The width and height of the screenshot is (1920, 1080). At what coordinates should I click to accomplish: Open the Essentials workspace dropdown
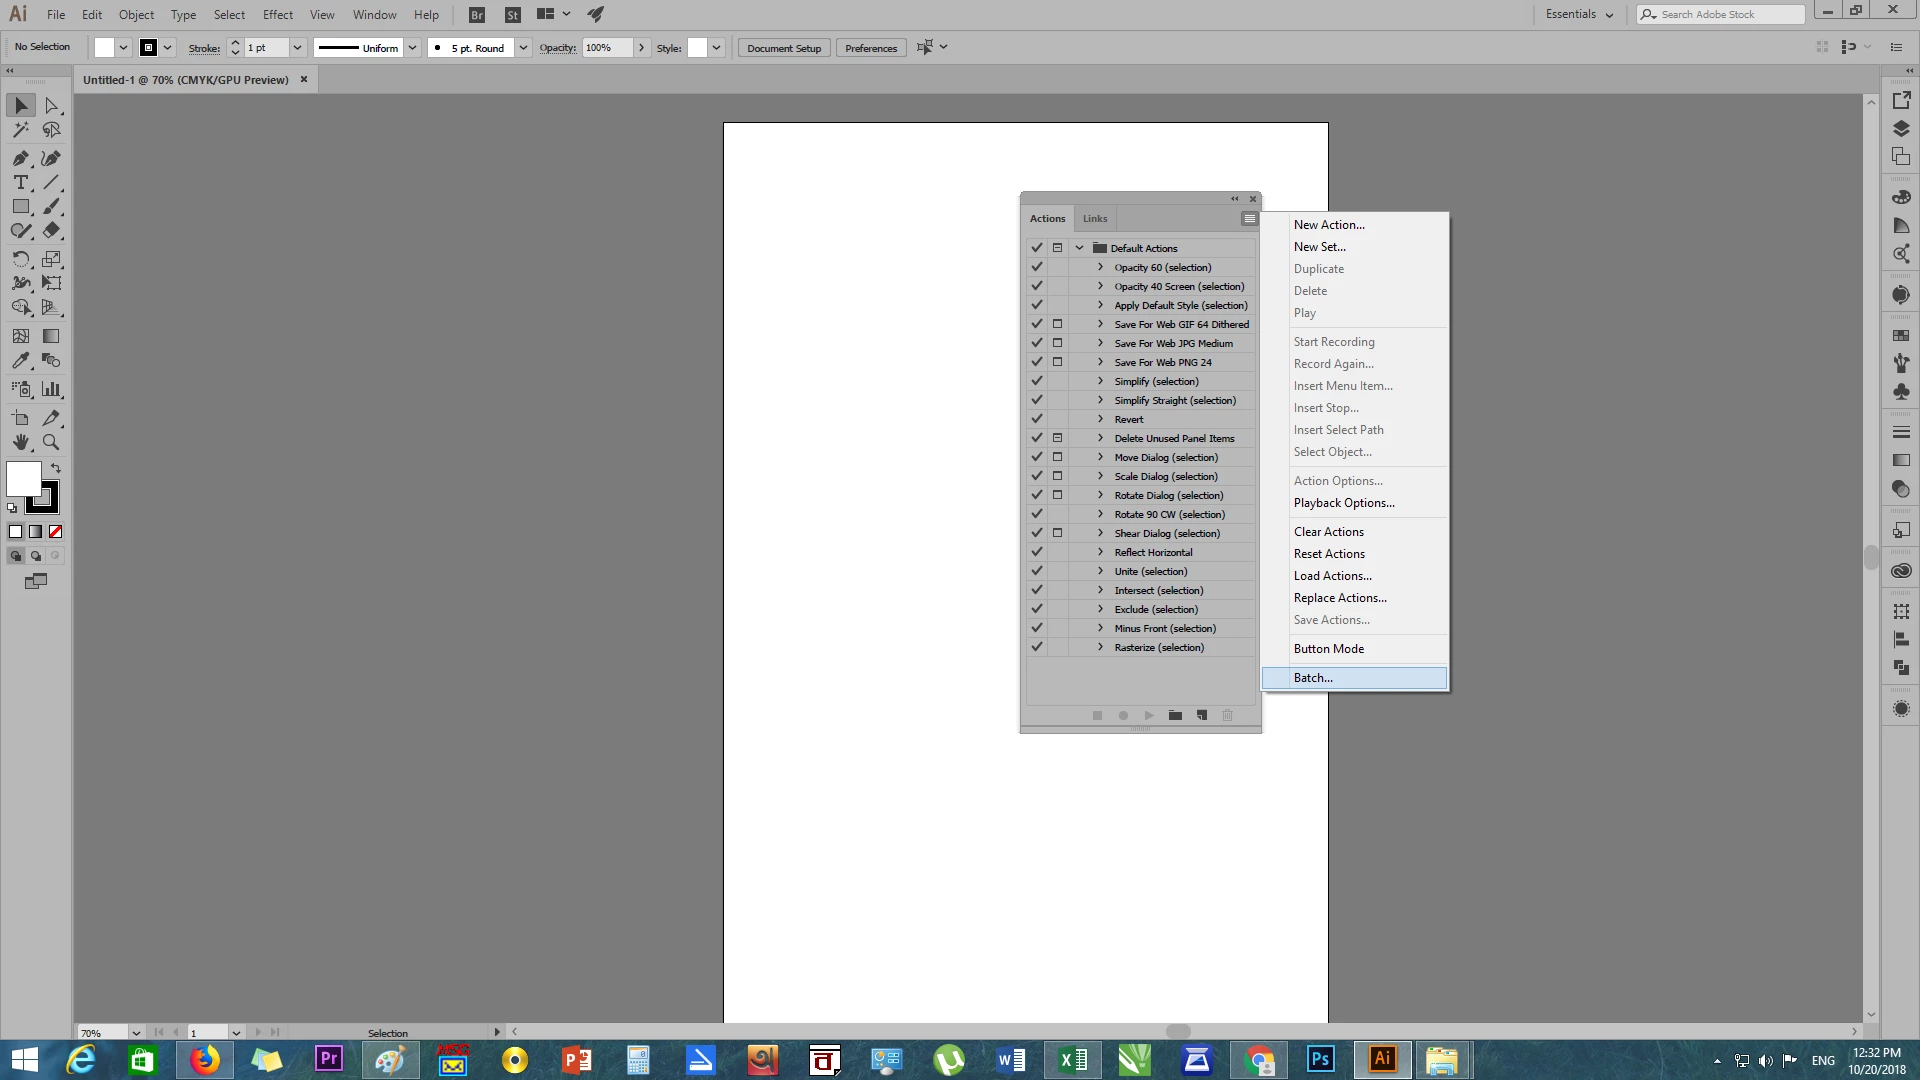pyautogui.click(x=1579, y=14)
